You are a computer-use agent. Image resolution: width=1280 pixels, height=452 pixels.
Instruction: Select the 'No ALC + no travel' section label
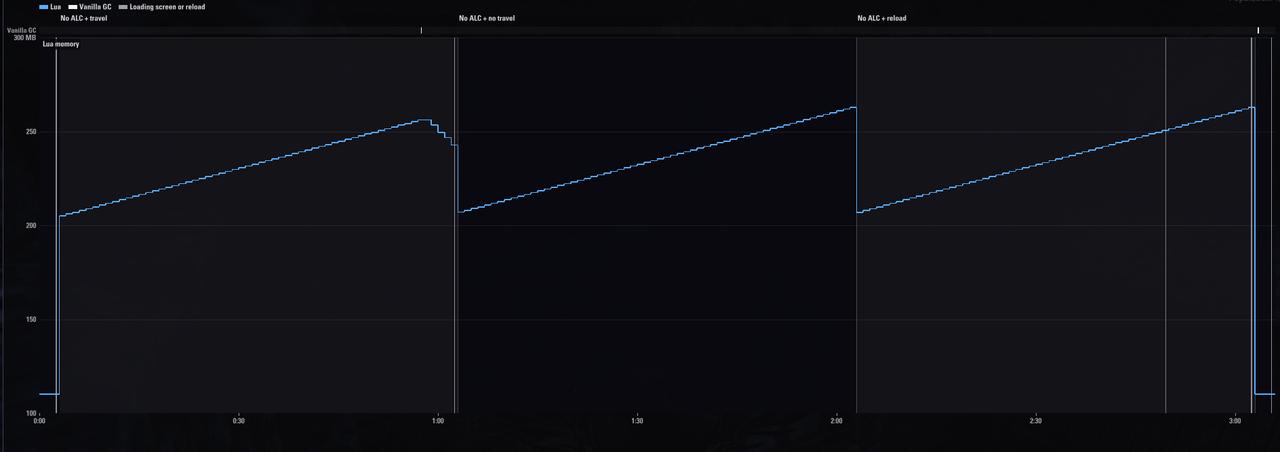click(487, 18)
